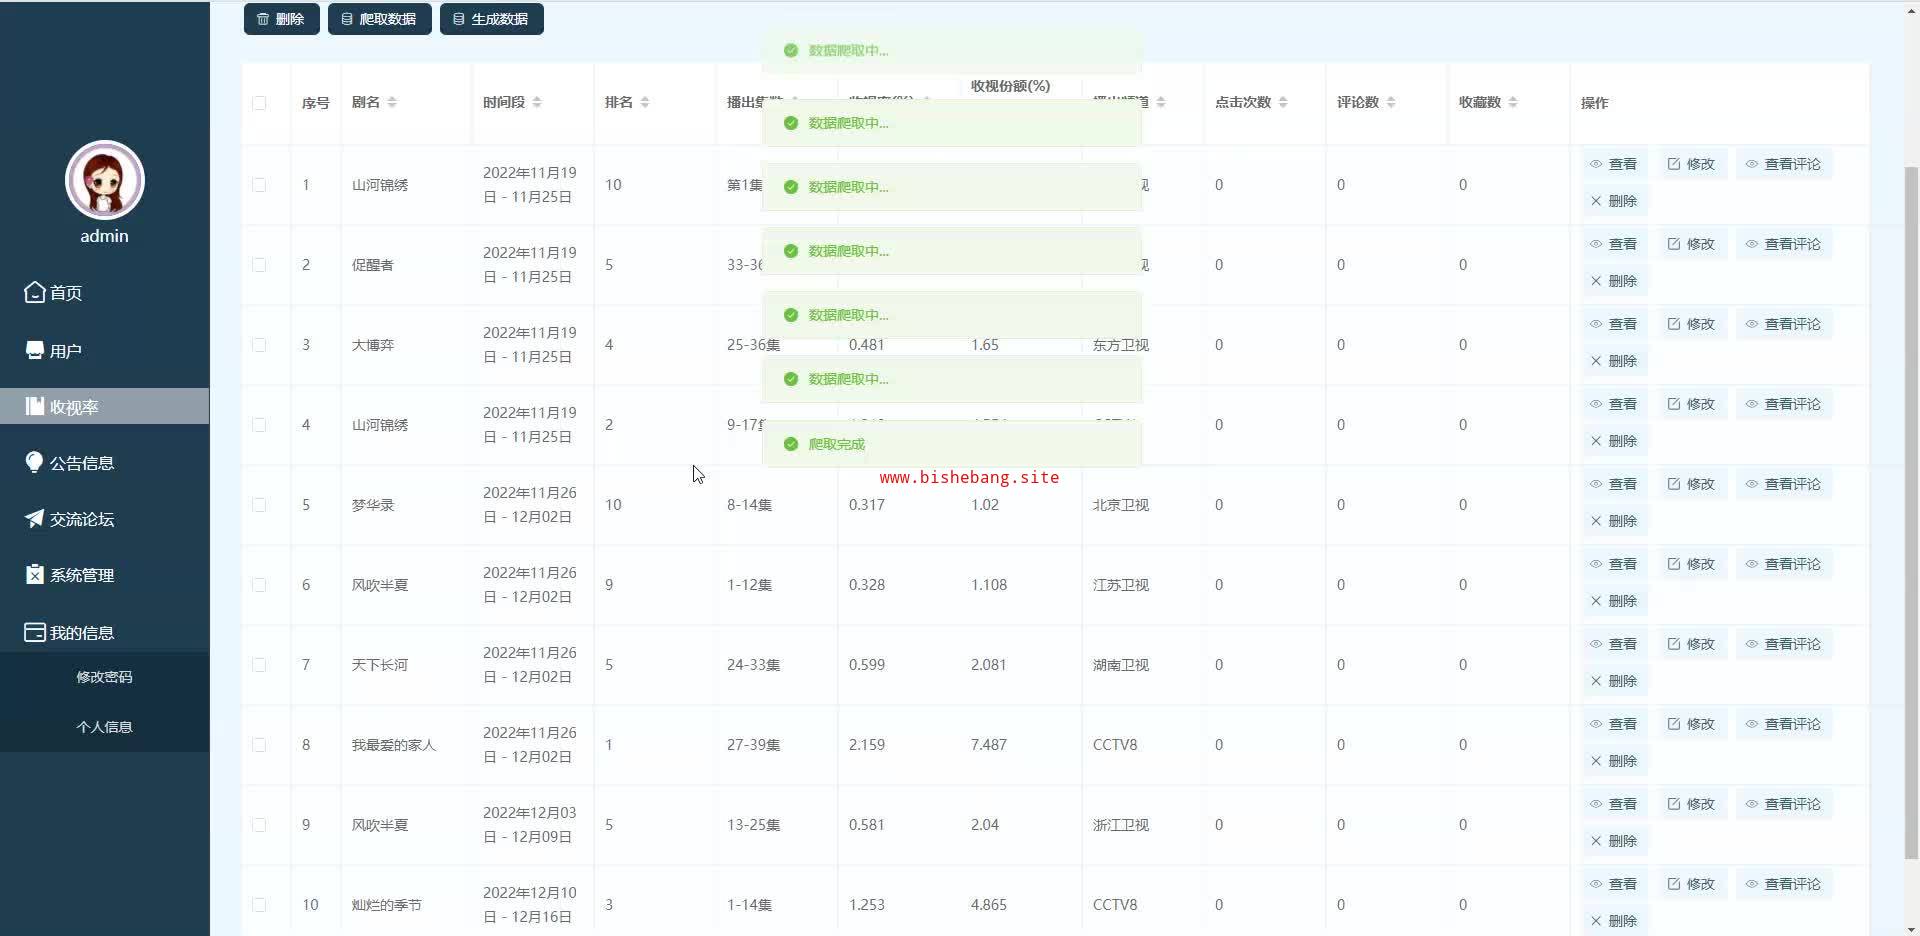Click the user icon beside 用户
This screenshot has width=1920, height=936.
coord(35,350)
